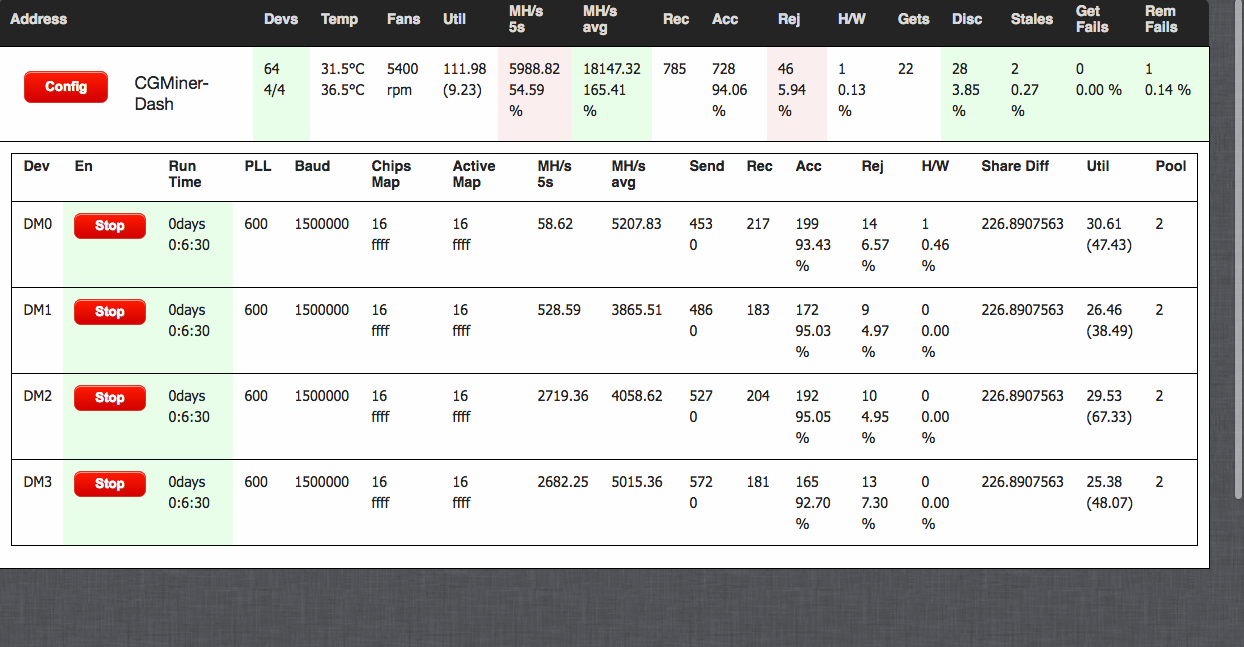Image resolution: width=1244 pixels, height=647 pixels.
Task: Click the Share Diff column header
Action: (1015, 166)
